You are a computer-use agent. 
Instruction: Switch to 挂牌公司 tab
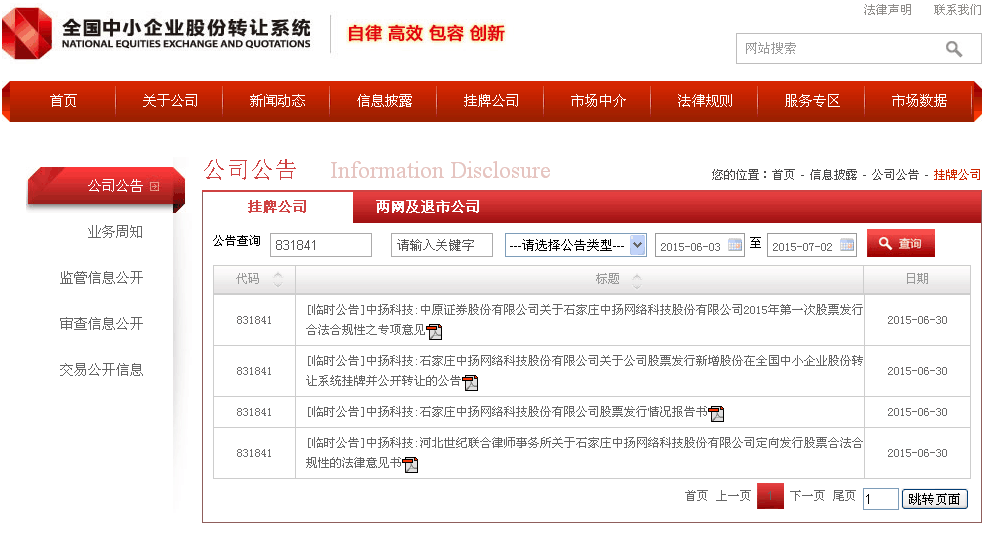278,207
